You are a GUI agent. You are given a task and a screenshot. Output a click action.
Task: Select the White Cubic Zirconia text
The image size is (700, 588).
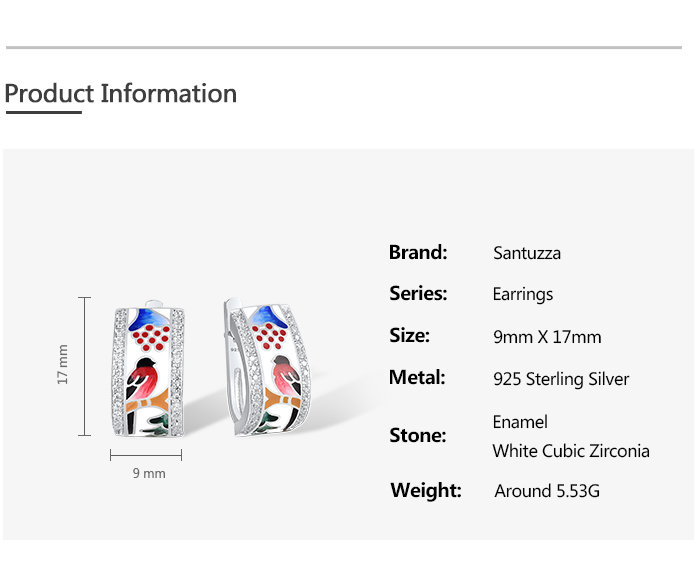coord(570,451)
